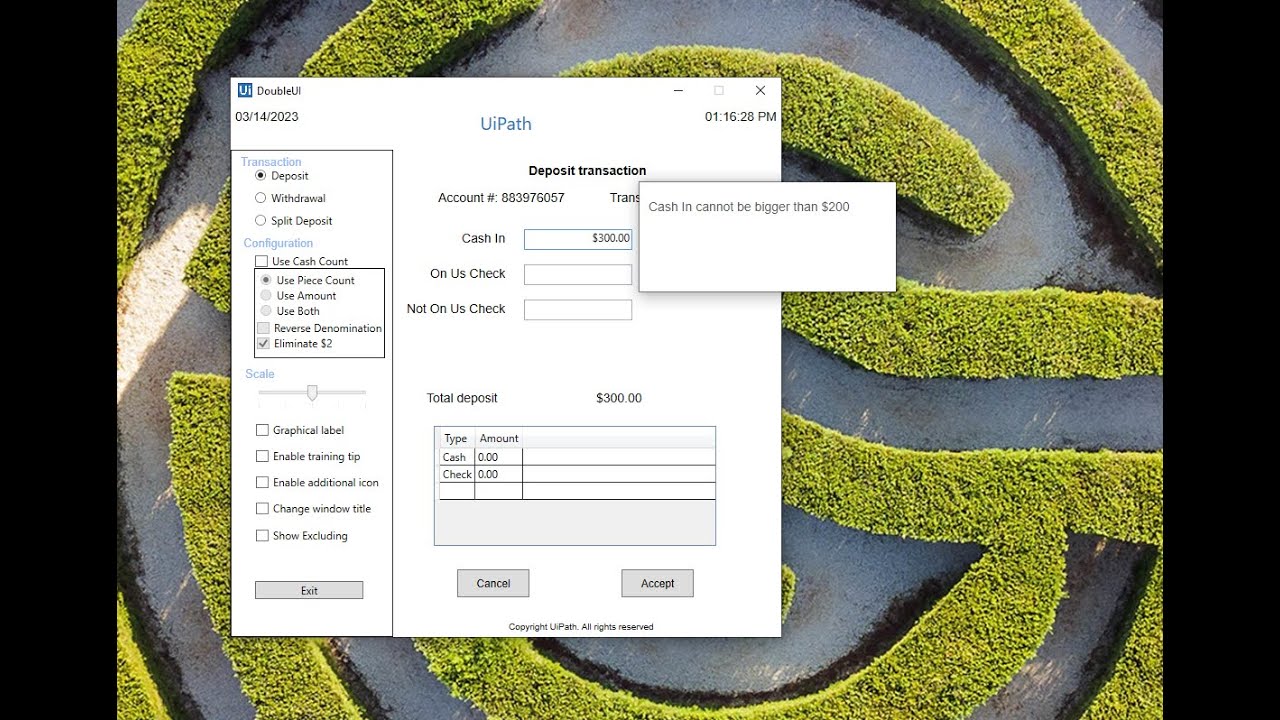1280x720 pixels.
Task: Toggle the Eliminate $2 checkbox
Action: click(264, 344)
